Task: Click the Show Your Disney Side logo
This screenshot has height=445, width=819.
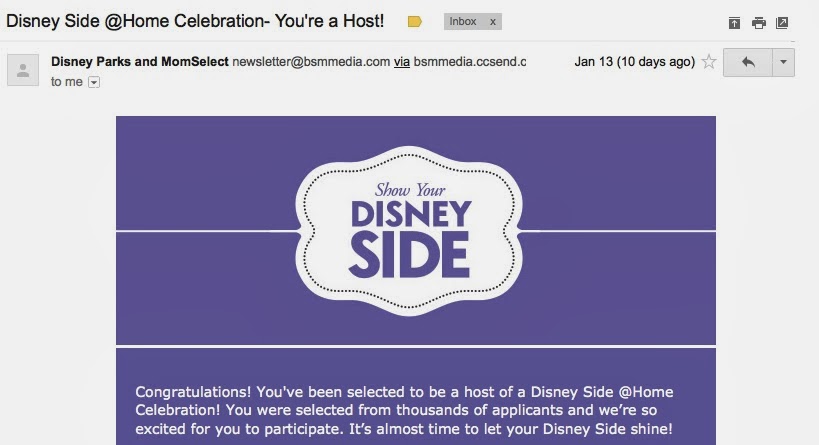Action: 410,231
